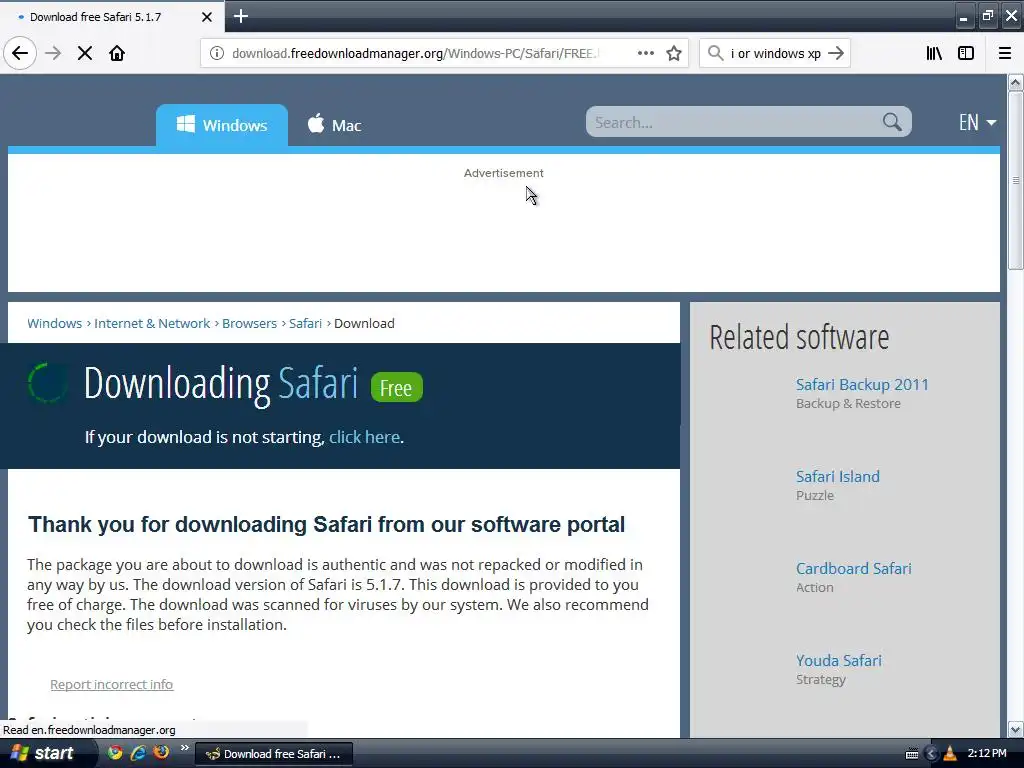
Task: Click the 'click here' download link
Action: [364, 437]
